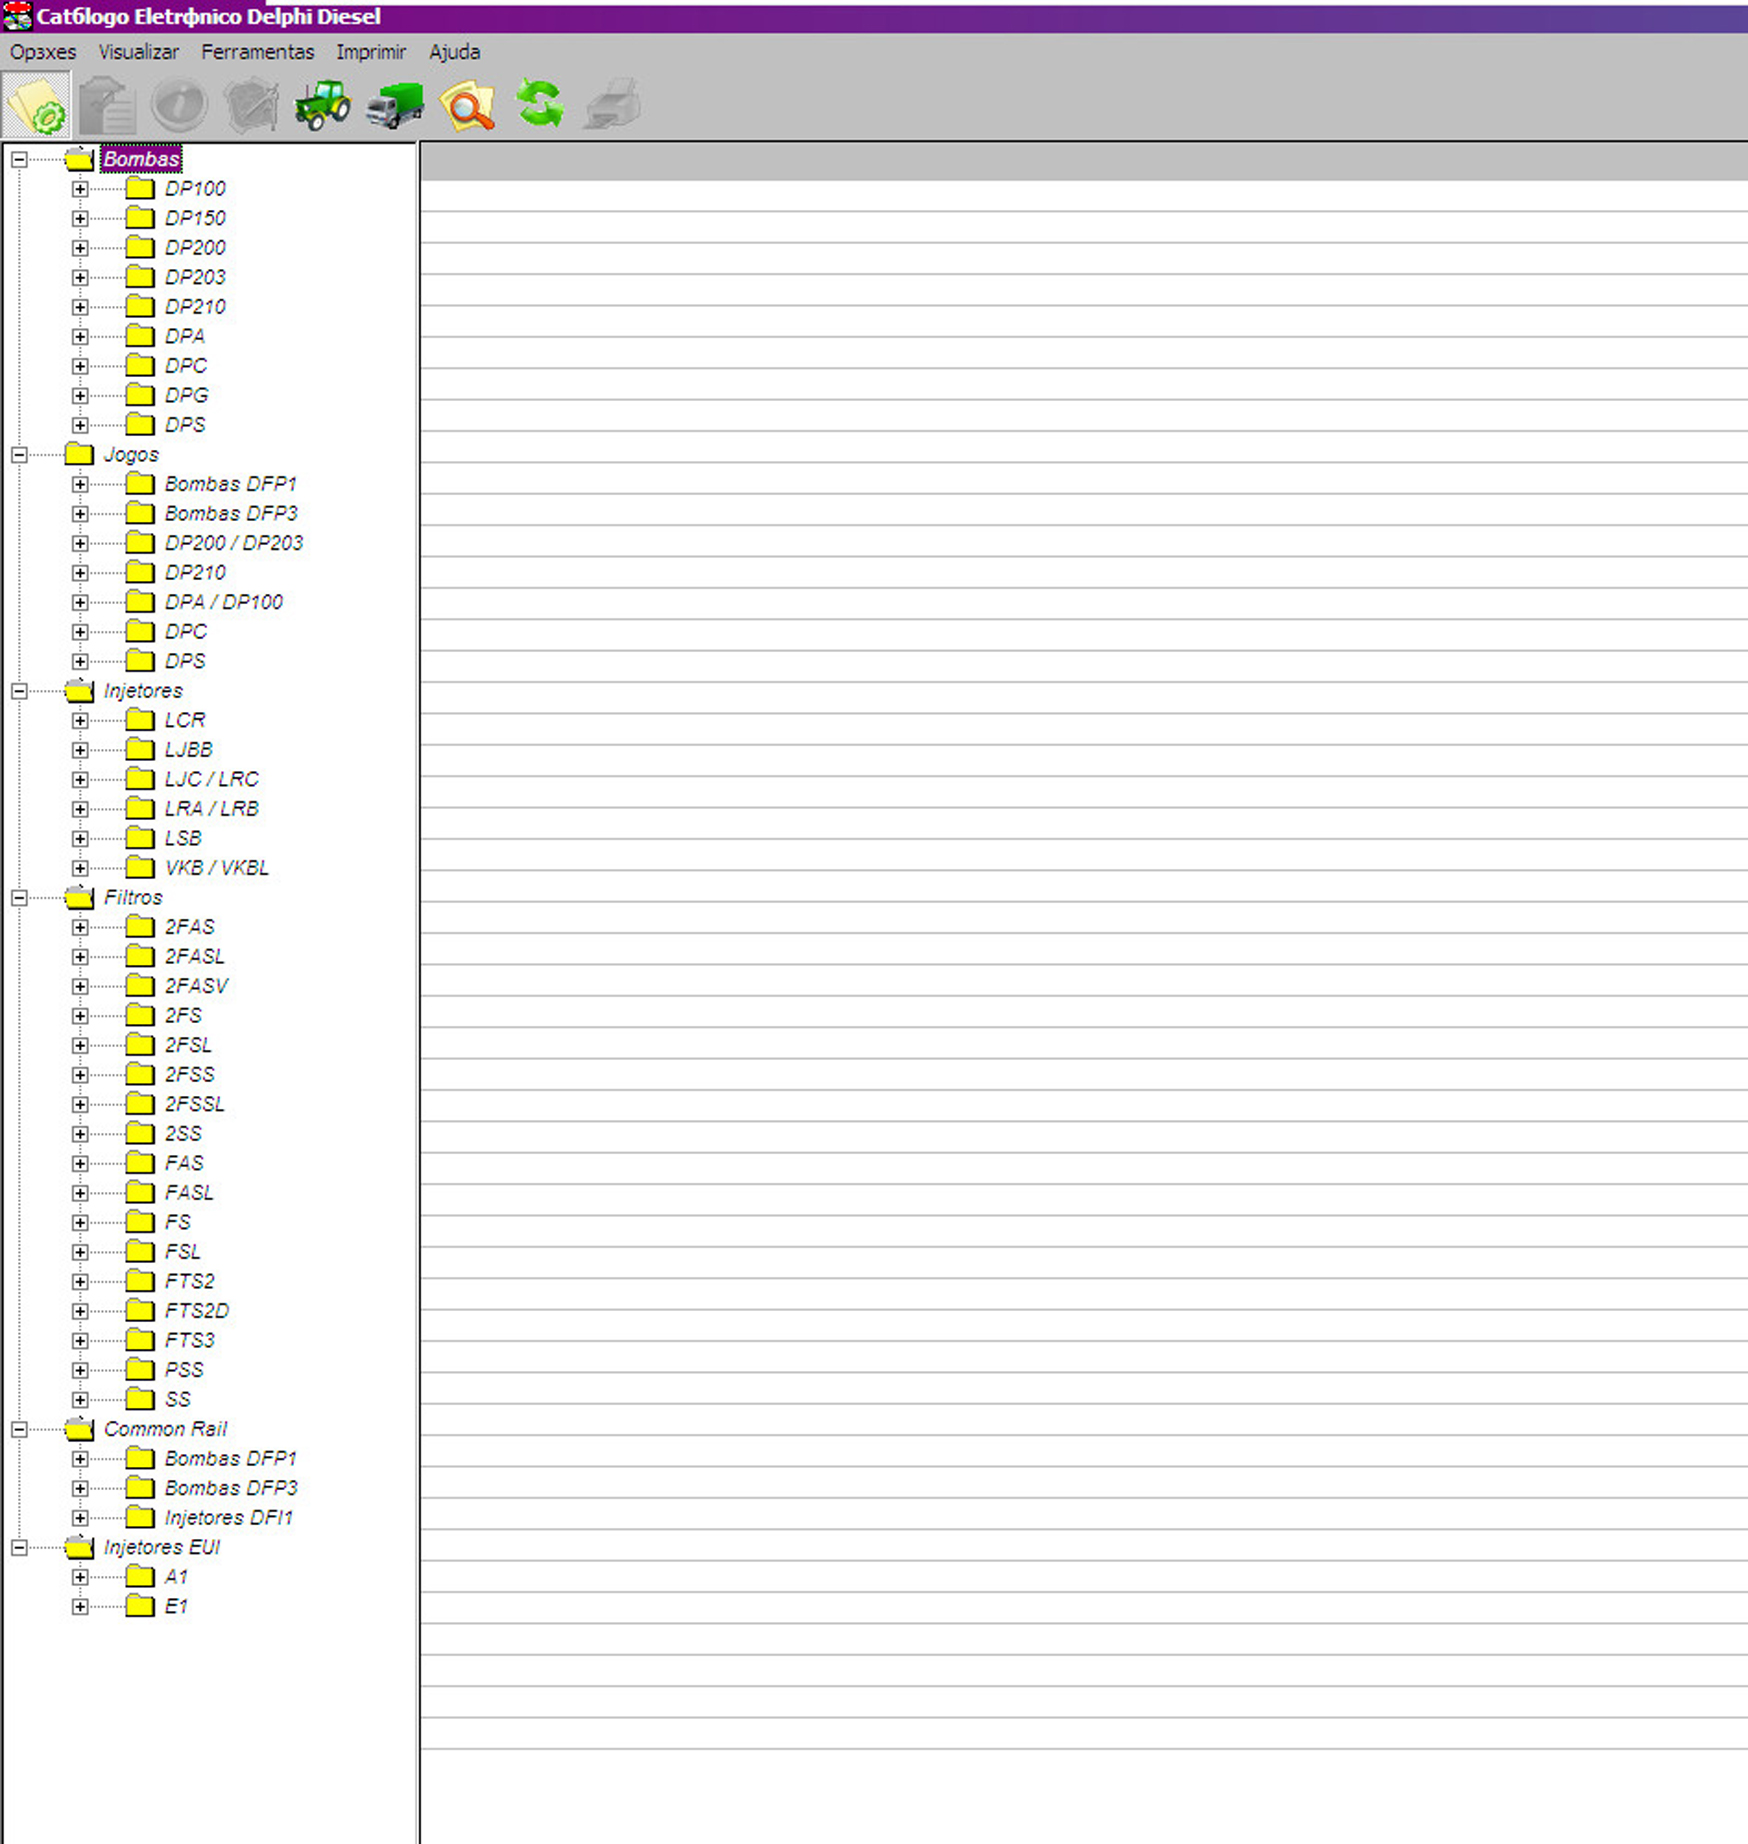Click the green tractor toolbar icon
The height and width of the screenshot is (1844, 1748).
click(322, 105)
